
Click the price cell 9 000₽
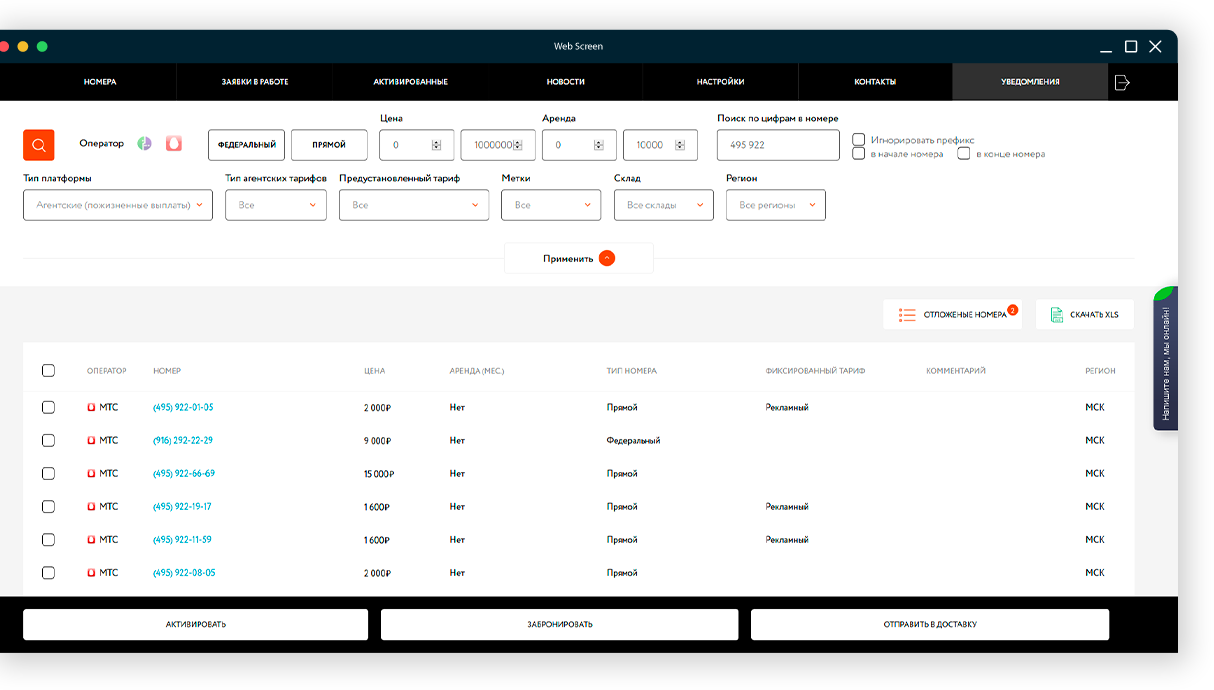[377, 441]
